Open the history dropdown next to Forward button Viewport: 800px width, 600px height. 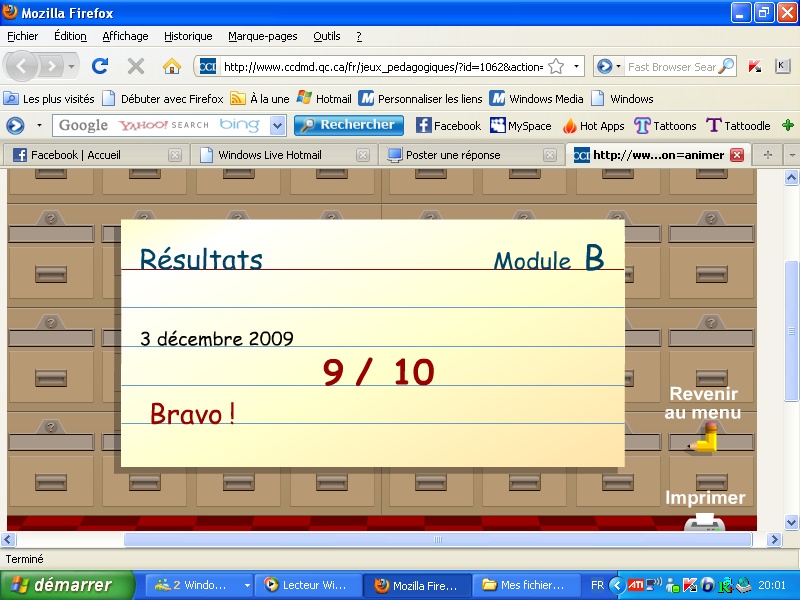tap(71, 66)
